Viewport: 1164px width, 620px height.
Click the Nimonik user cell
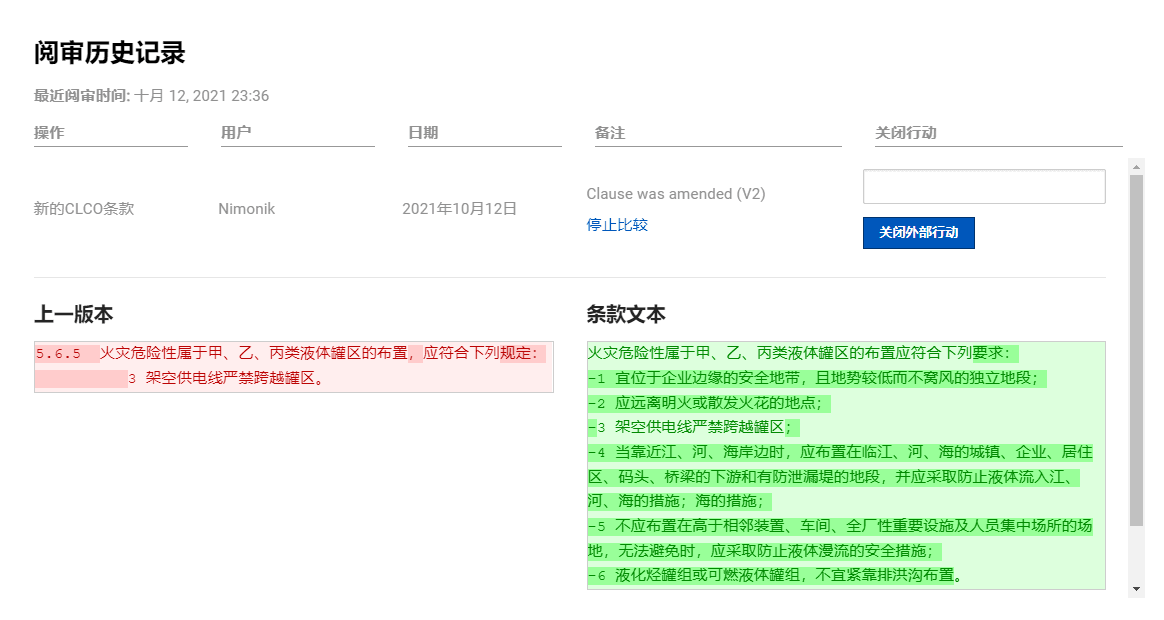246,209
